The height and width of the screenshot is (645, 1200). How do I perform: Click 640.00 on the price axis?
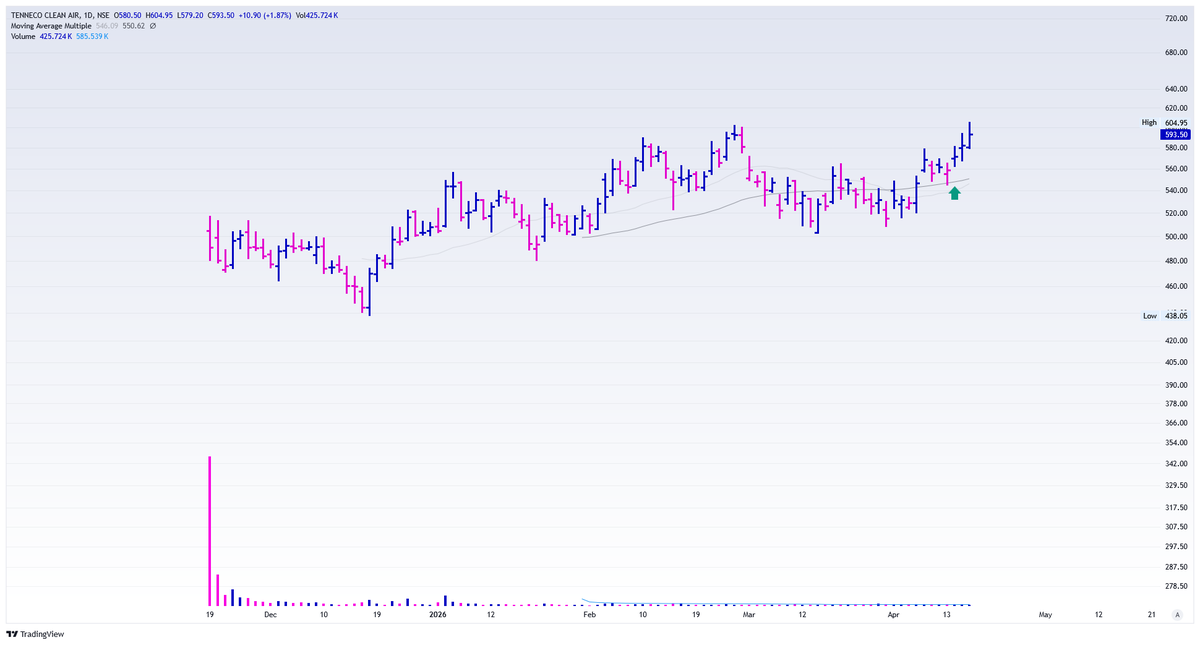(1175, 88)
